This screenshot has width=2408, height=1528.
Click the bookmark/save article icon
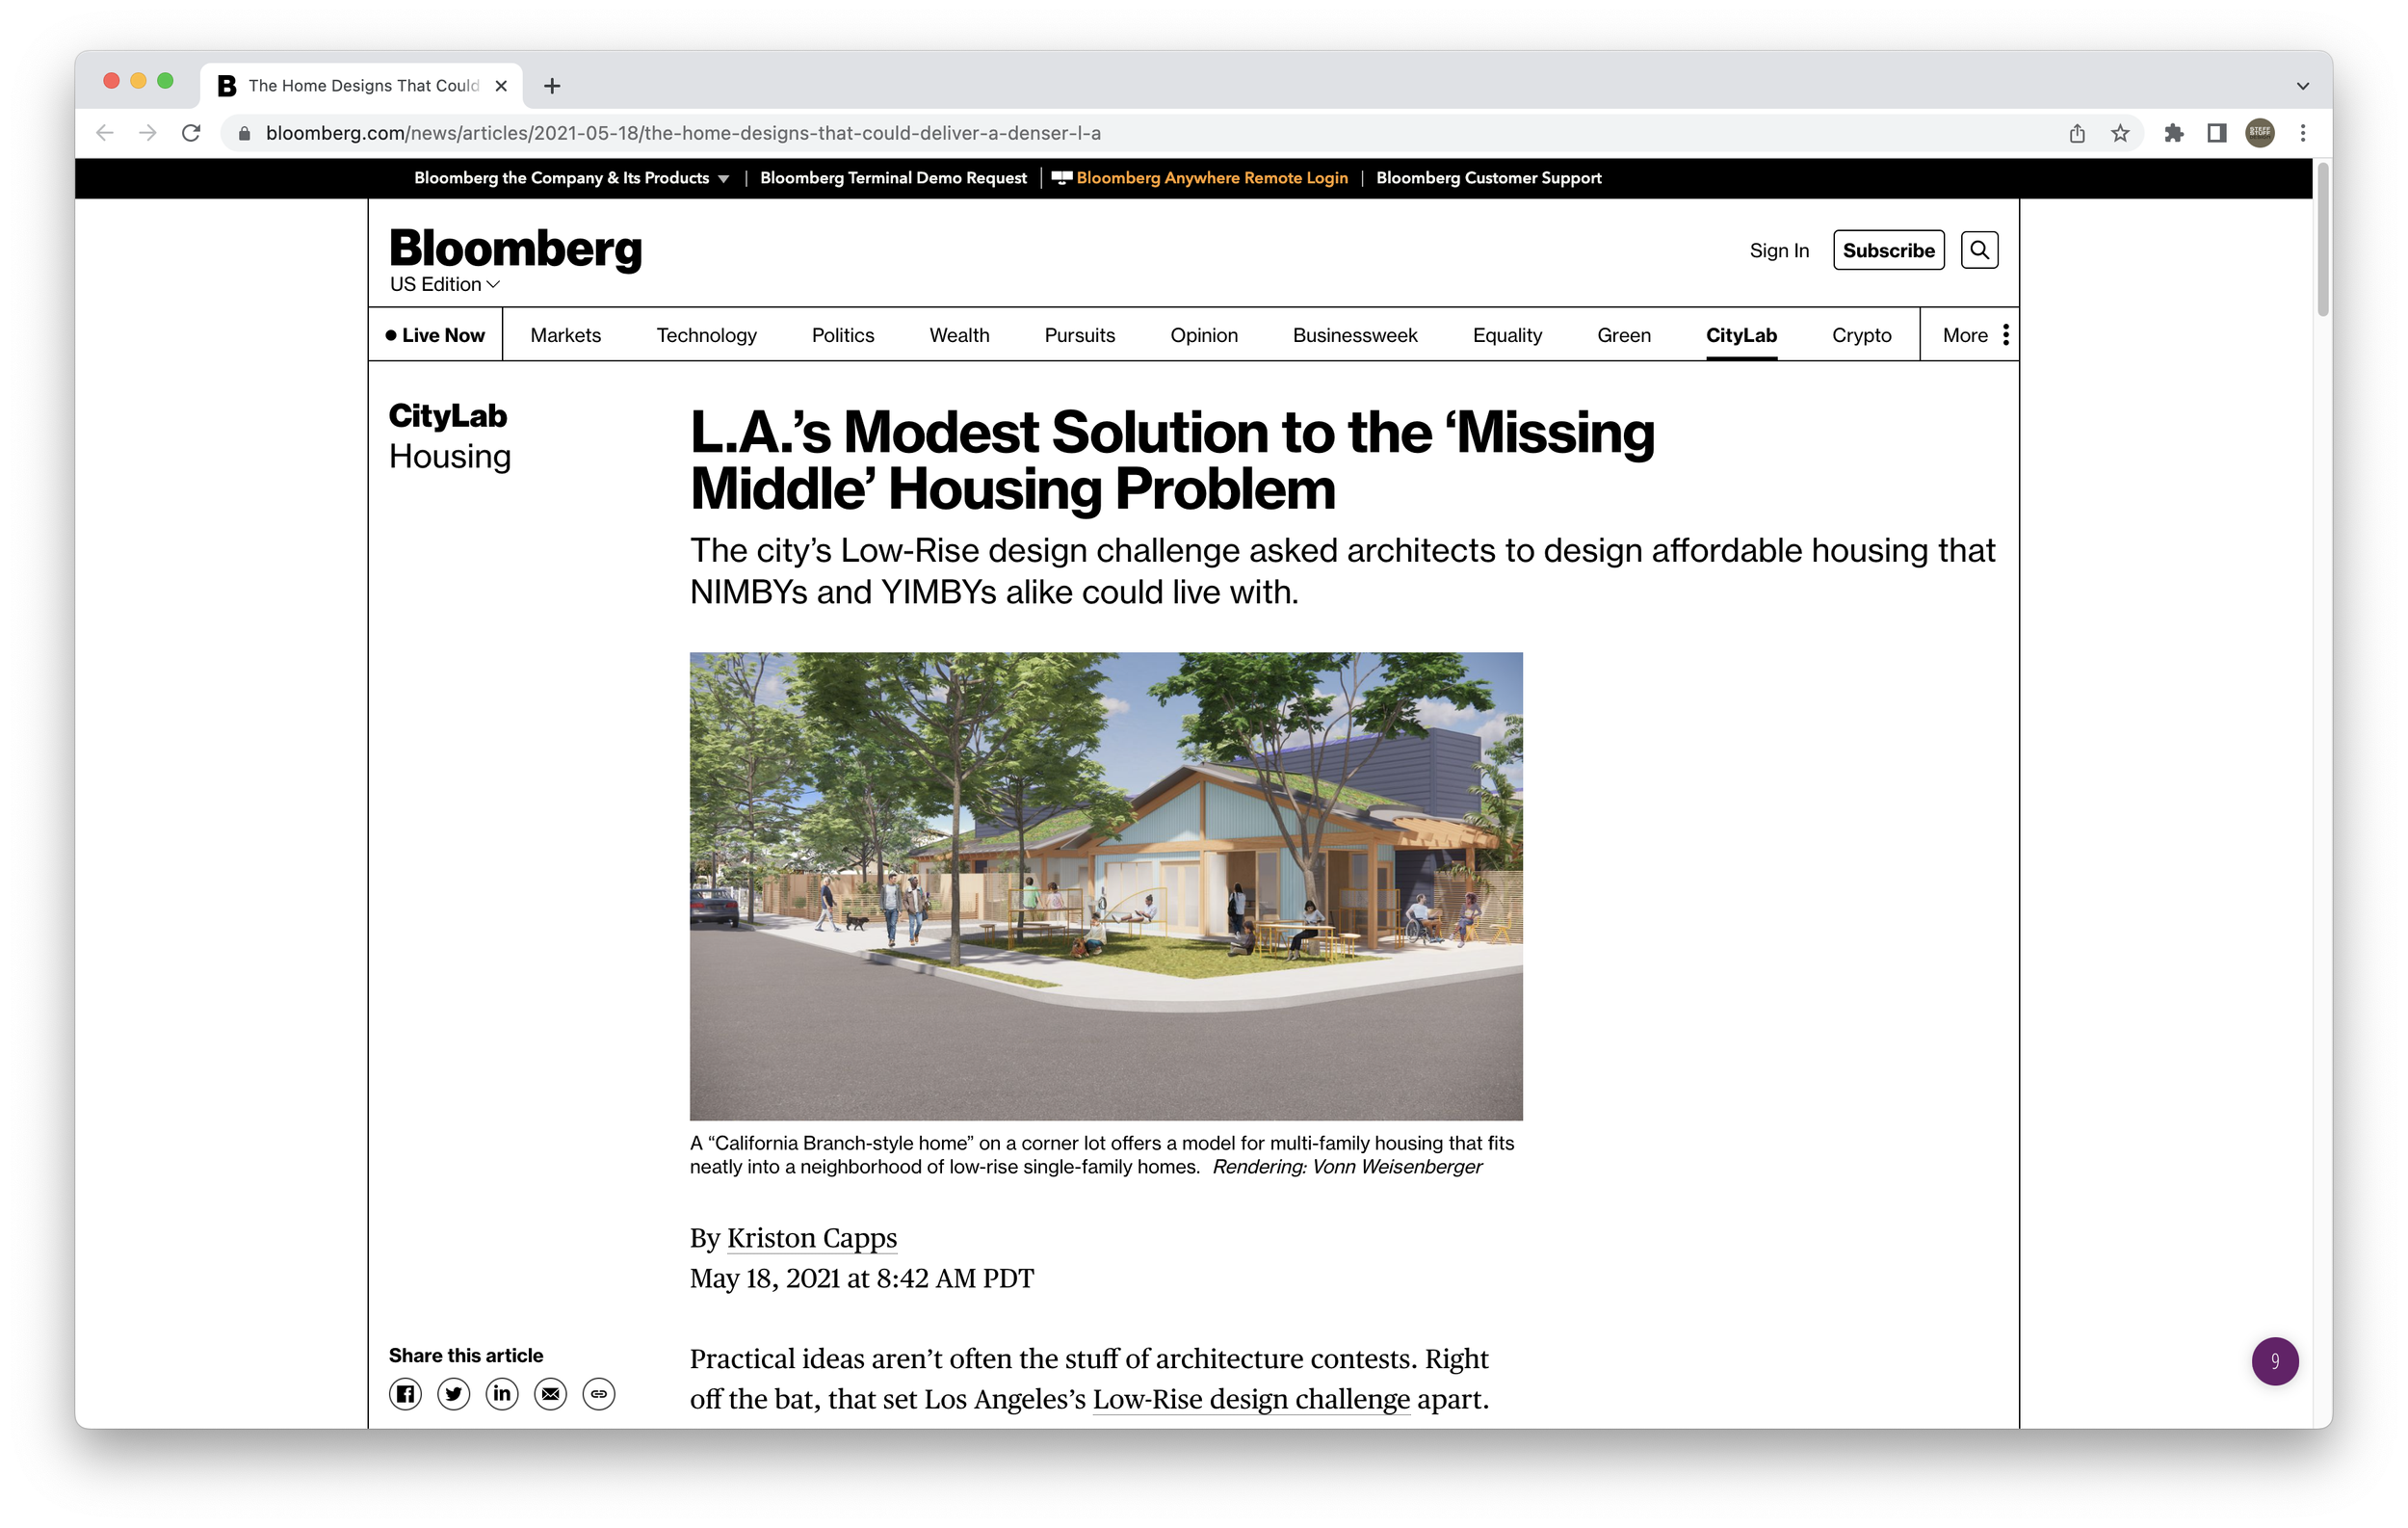click(x=2117, y=132)
